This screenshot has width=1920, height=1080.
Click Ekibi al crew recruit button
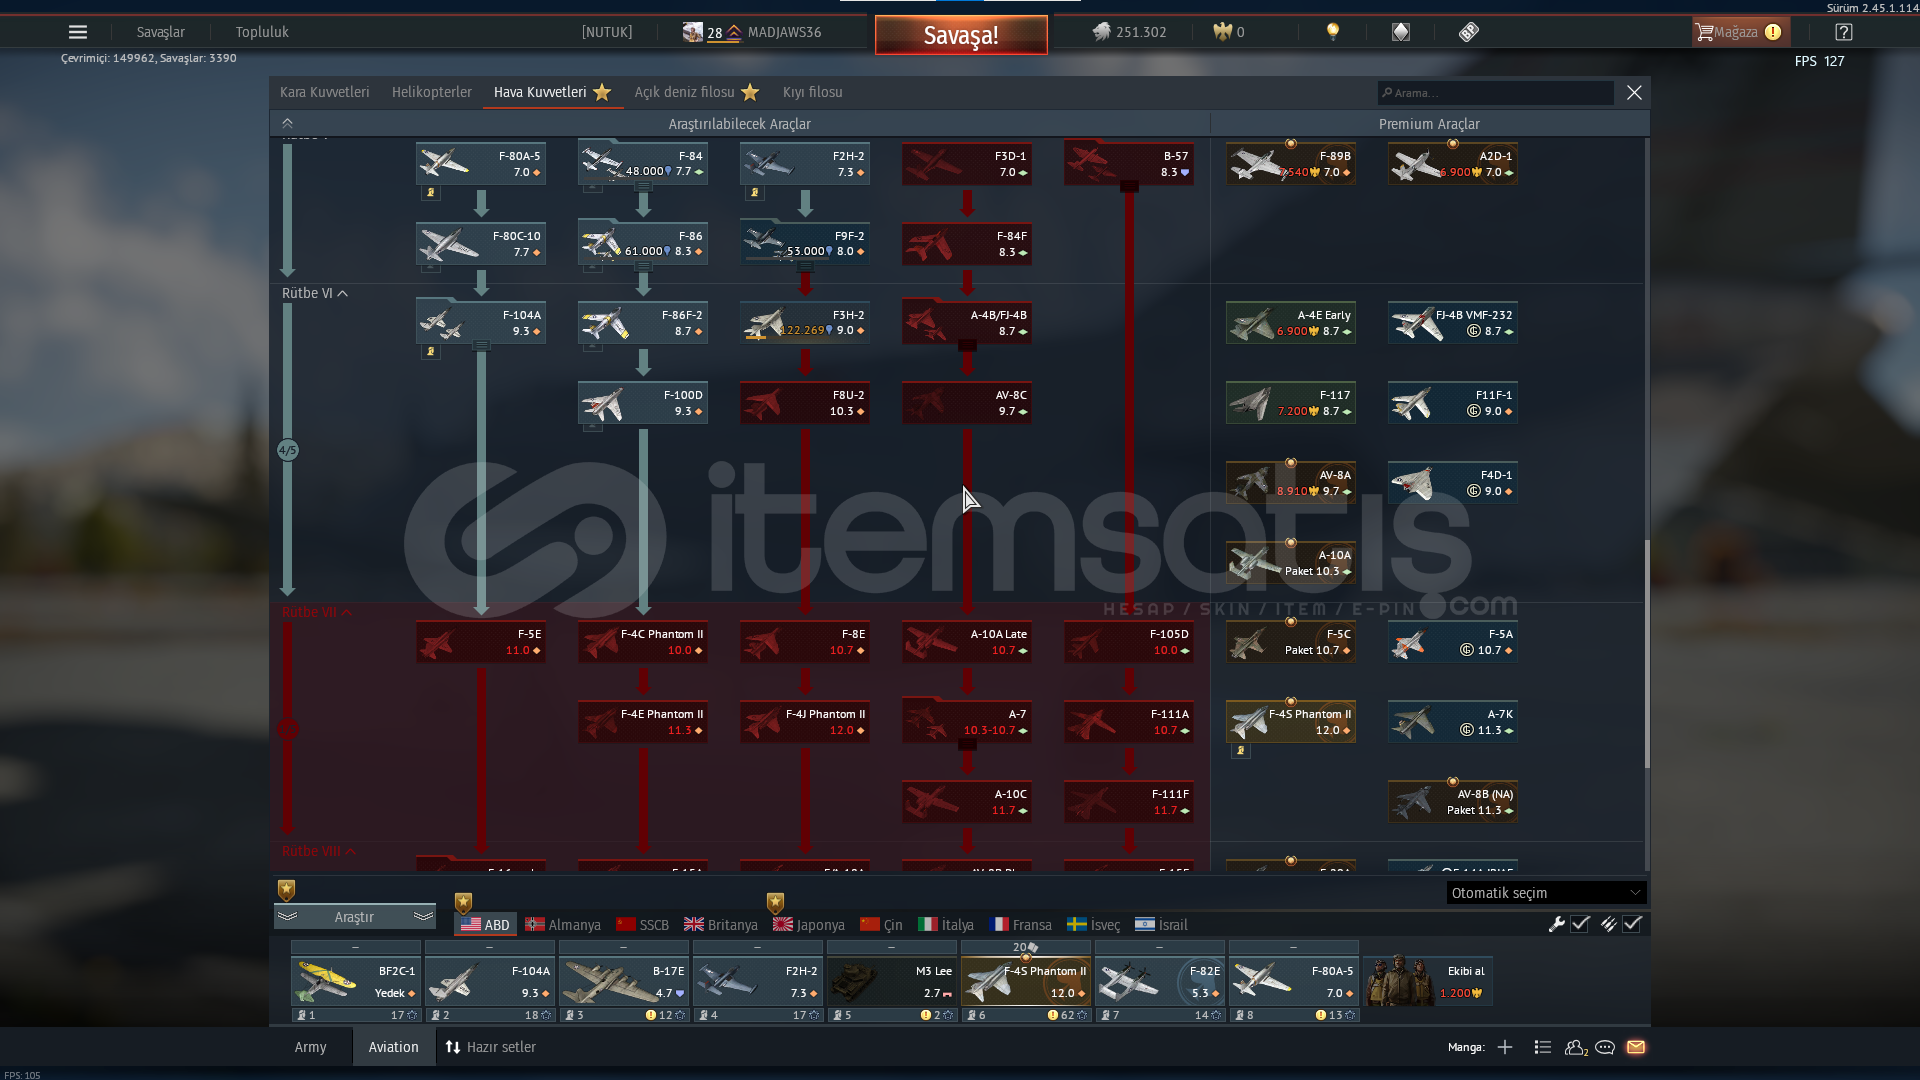point(1427,981)
